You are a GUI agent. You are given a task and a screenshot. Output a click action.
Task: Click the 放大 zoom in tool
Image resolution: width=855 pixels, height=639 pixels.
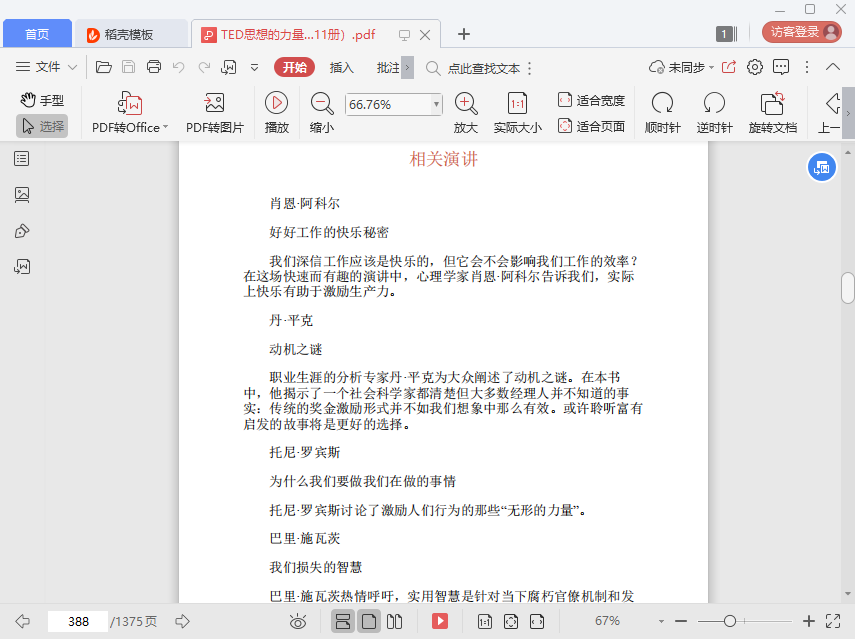tap(466, 113)
